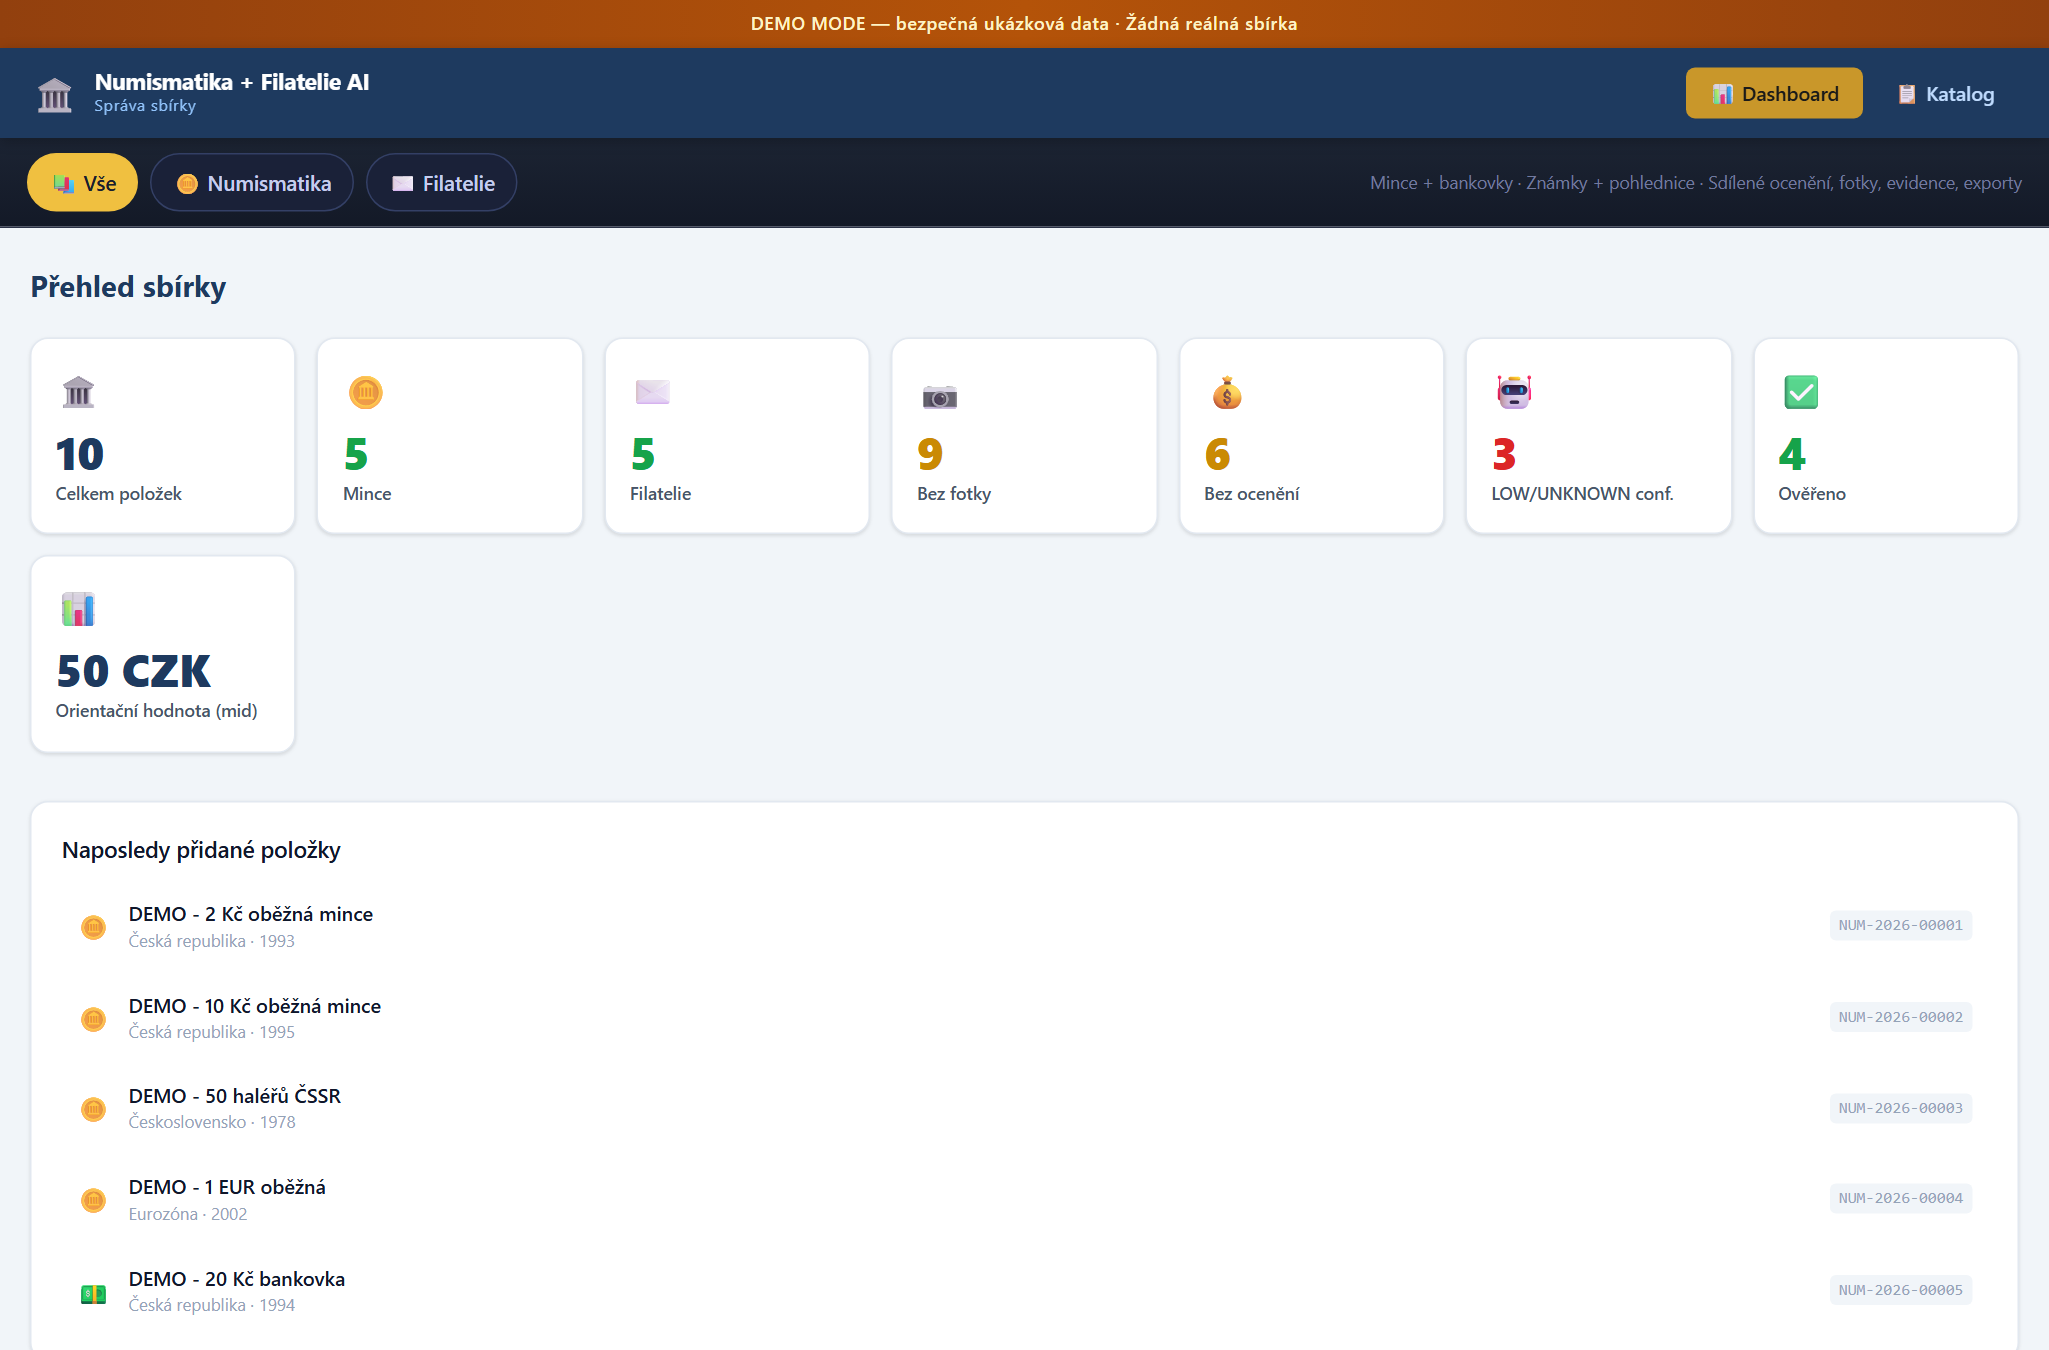Click the Mince + bankovky description text
This screenshot has width=2049, height=1350.
tap(1696, 183)
